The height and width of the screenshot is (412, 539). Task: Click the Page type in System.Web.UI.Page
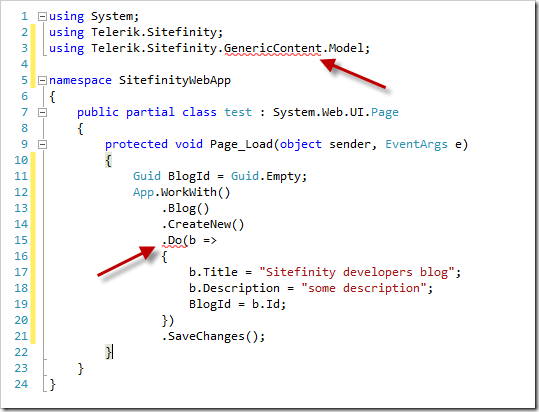(385, 113)
